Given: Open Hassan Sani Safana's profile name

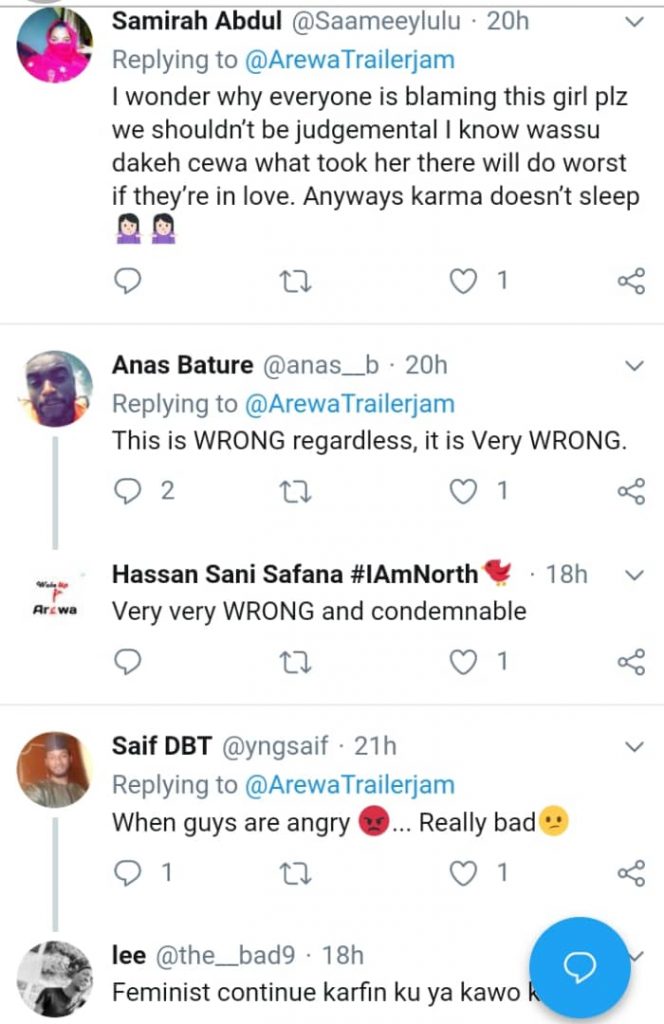Looking at the screenshot, I should coord(296,574).
